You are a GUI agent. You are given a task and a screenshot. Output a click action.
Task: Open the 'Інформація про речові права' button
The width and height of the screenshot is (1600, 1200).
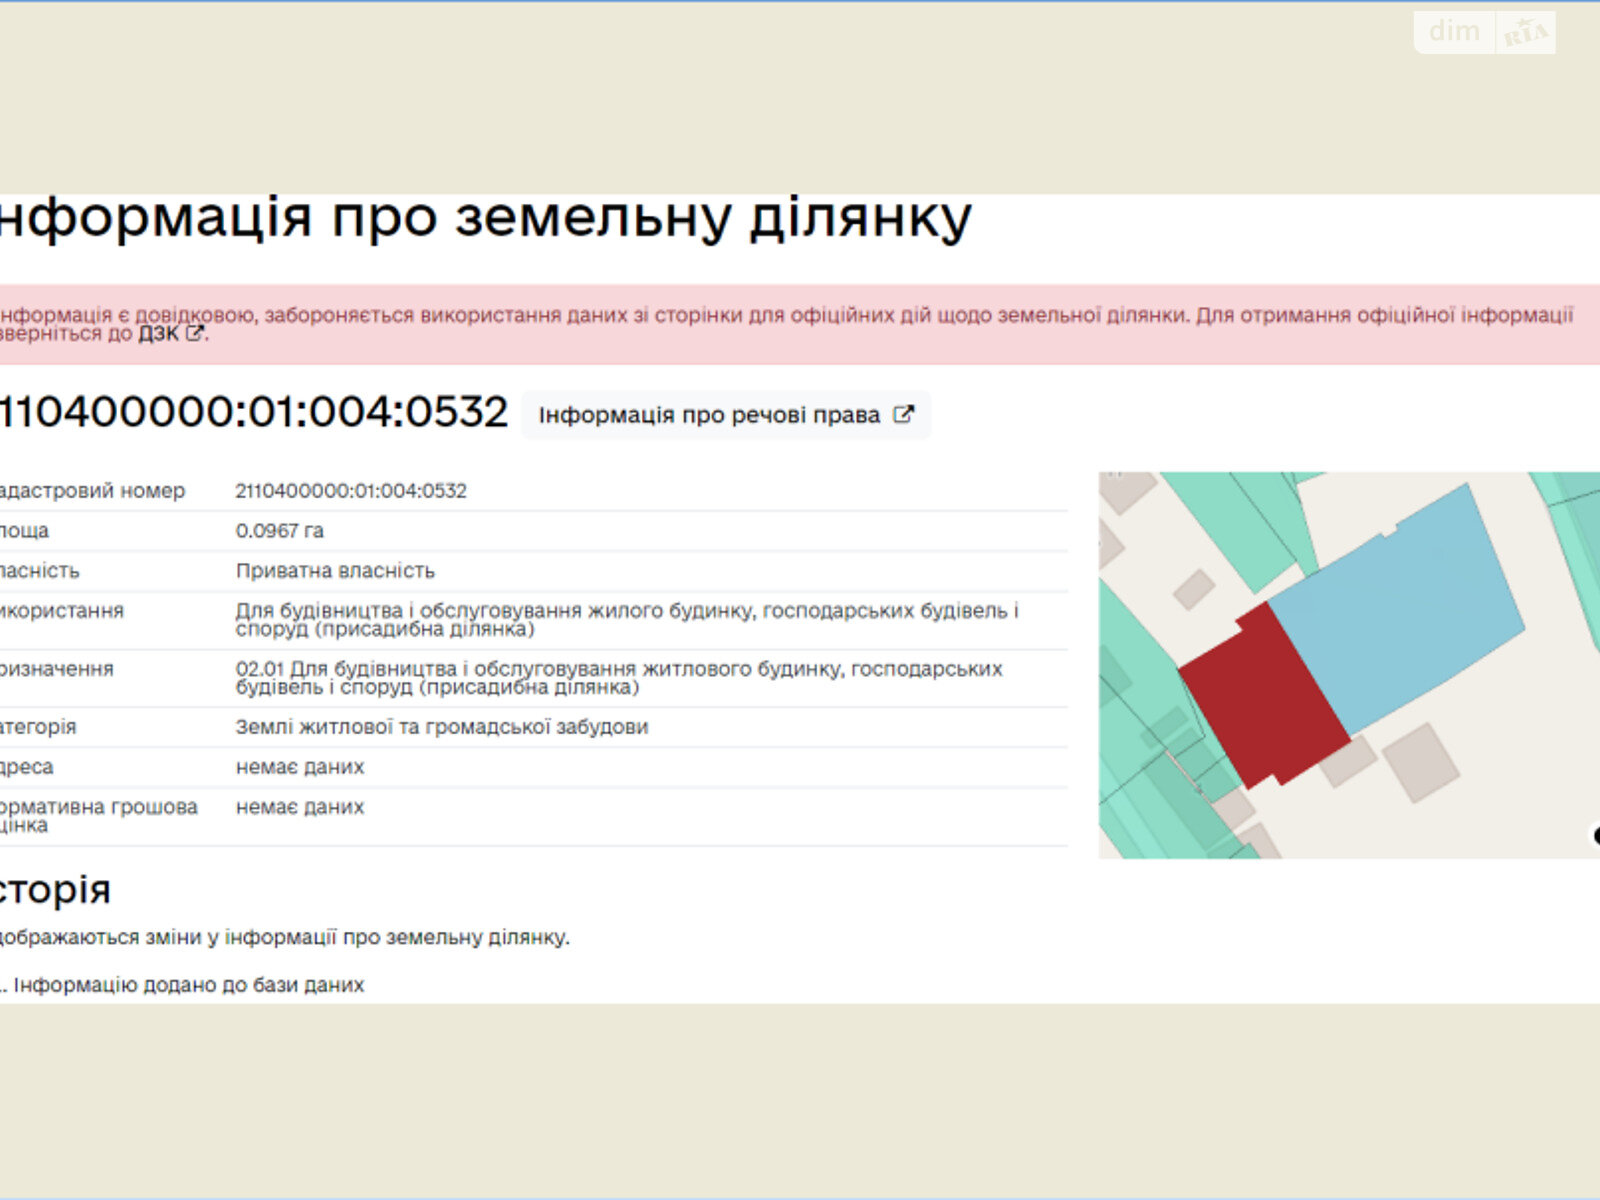tap(726, 415)
